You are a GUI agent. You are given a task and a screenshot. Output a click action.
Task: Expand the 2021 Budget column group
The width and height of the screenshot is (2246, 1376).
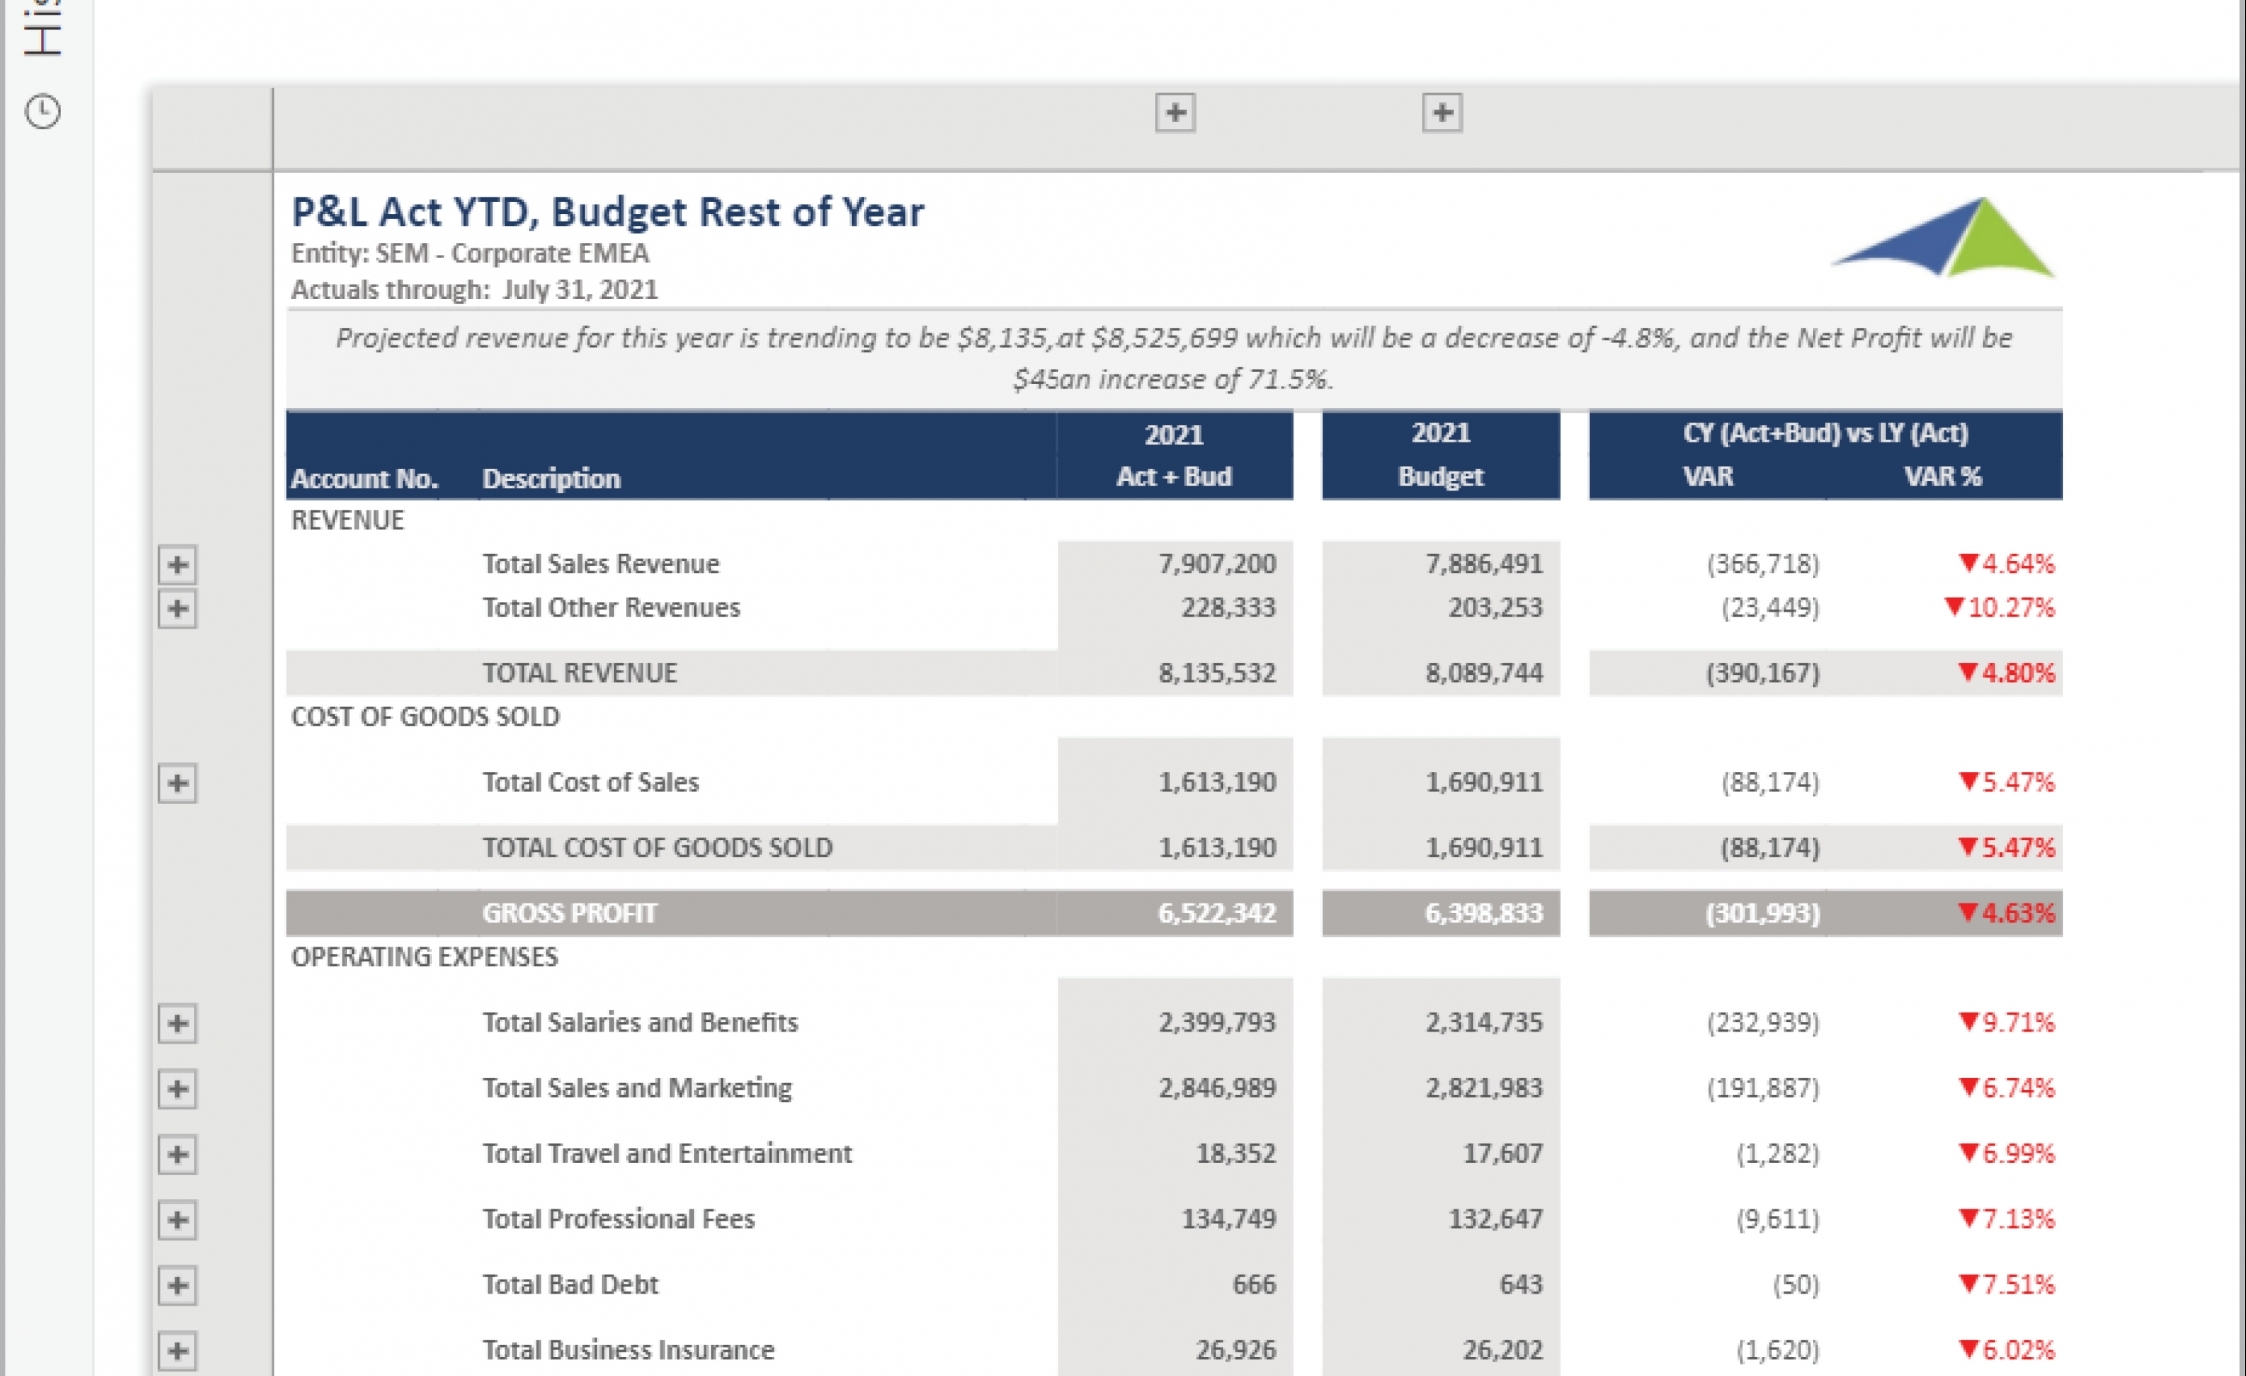pos(1441,113)
